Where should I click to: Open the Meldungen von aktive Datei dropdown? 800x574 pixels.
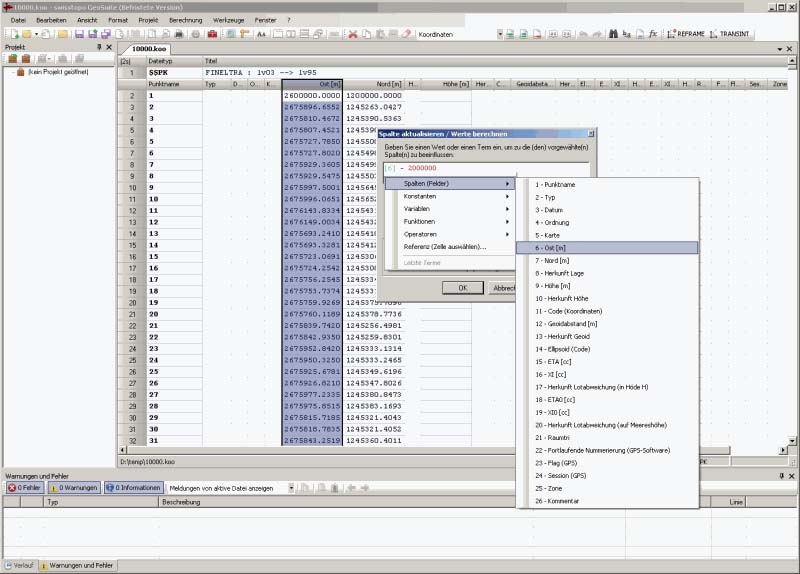tap(292, 488)
